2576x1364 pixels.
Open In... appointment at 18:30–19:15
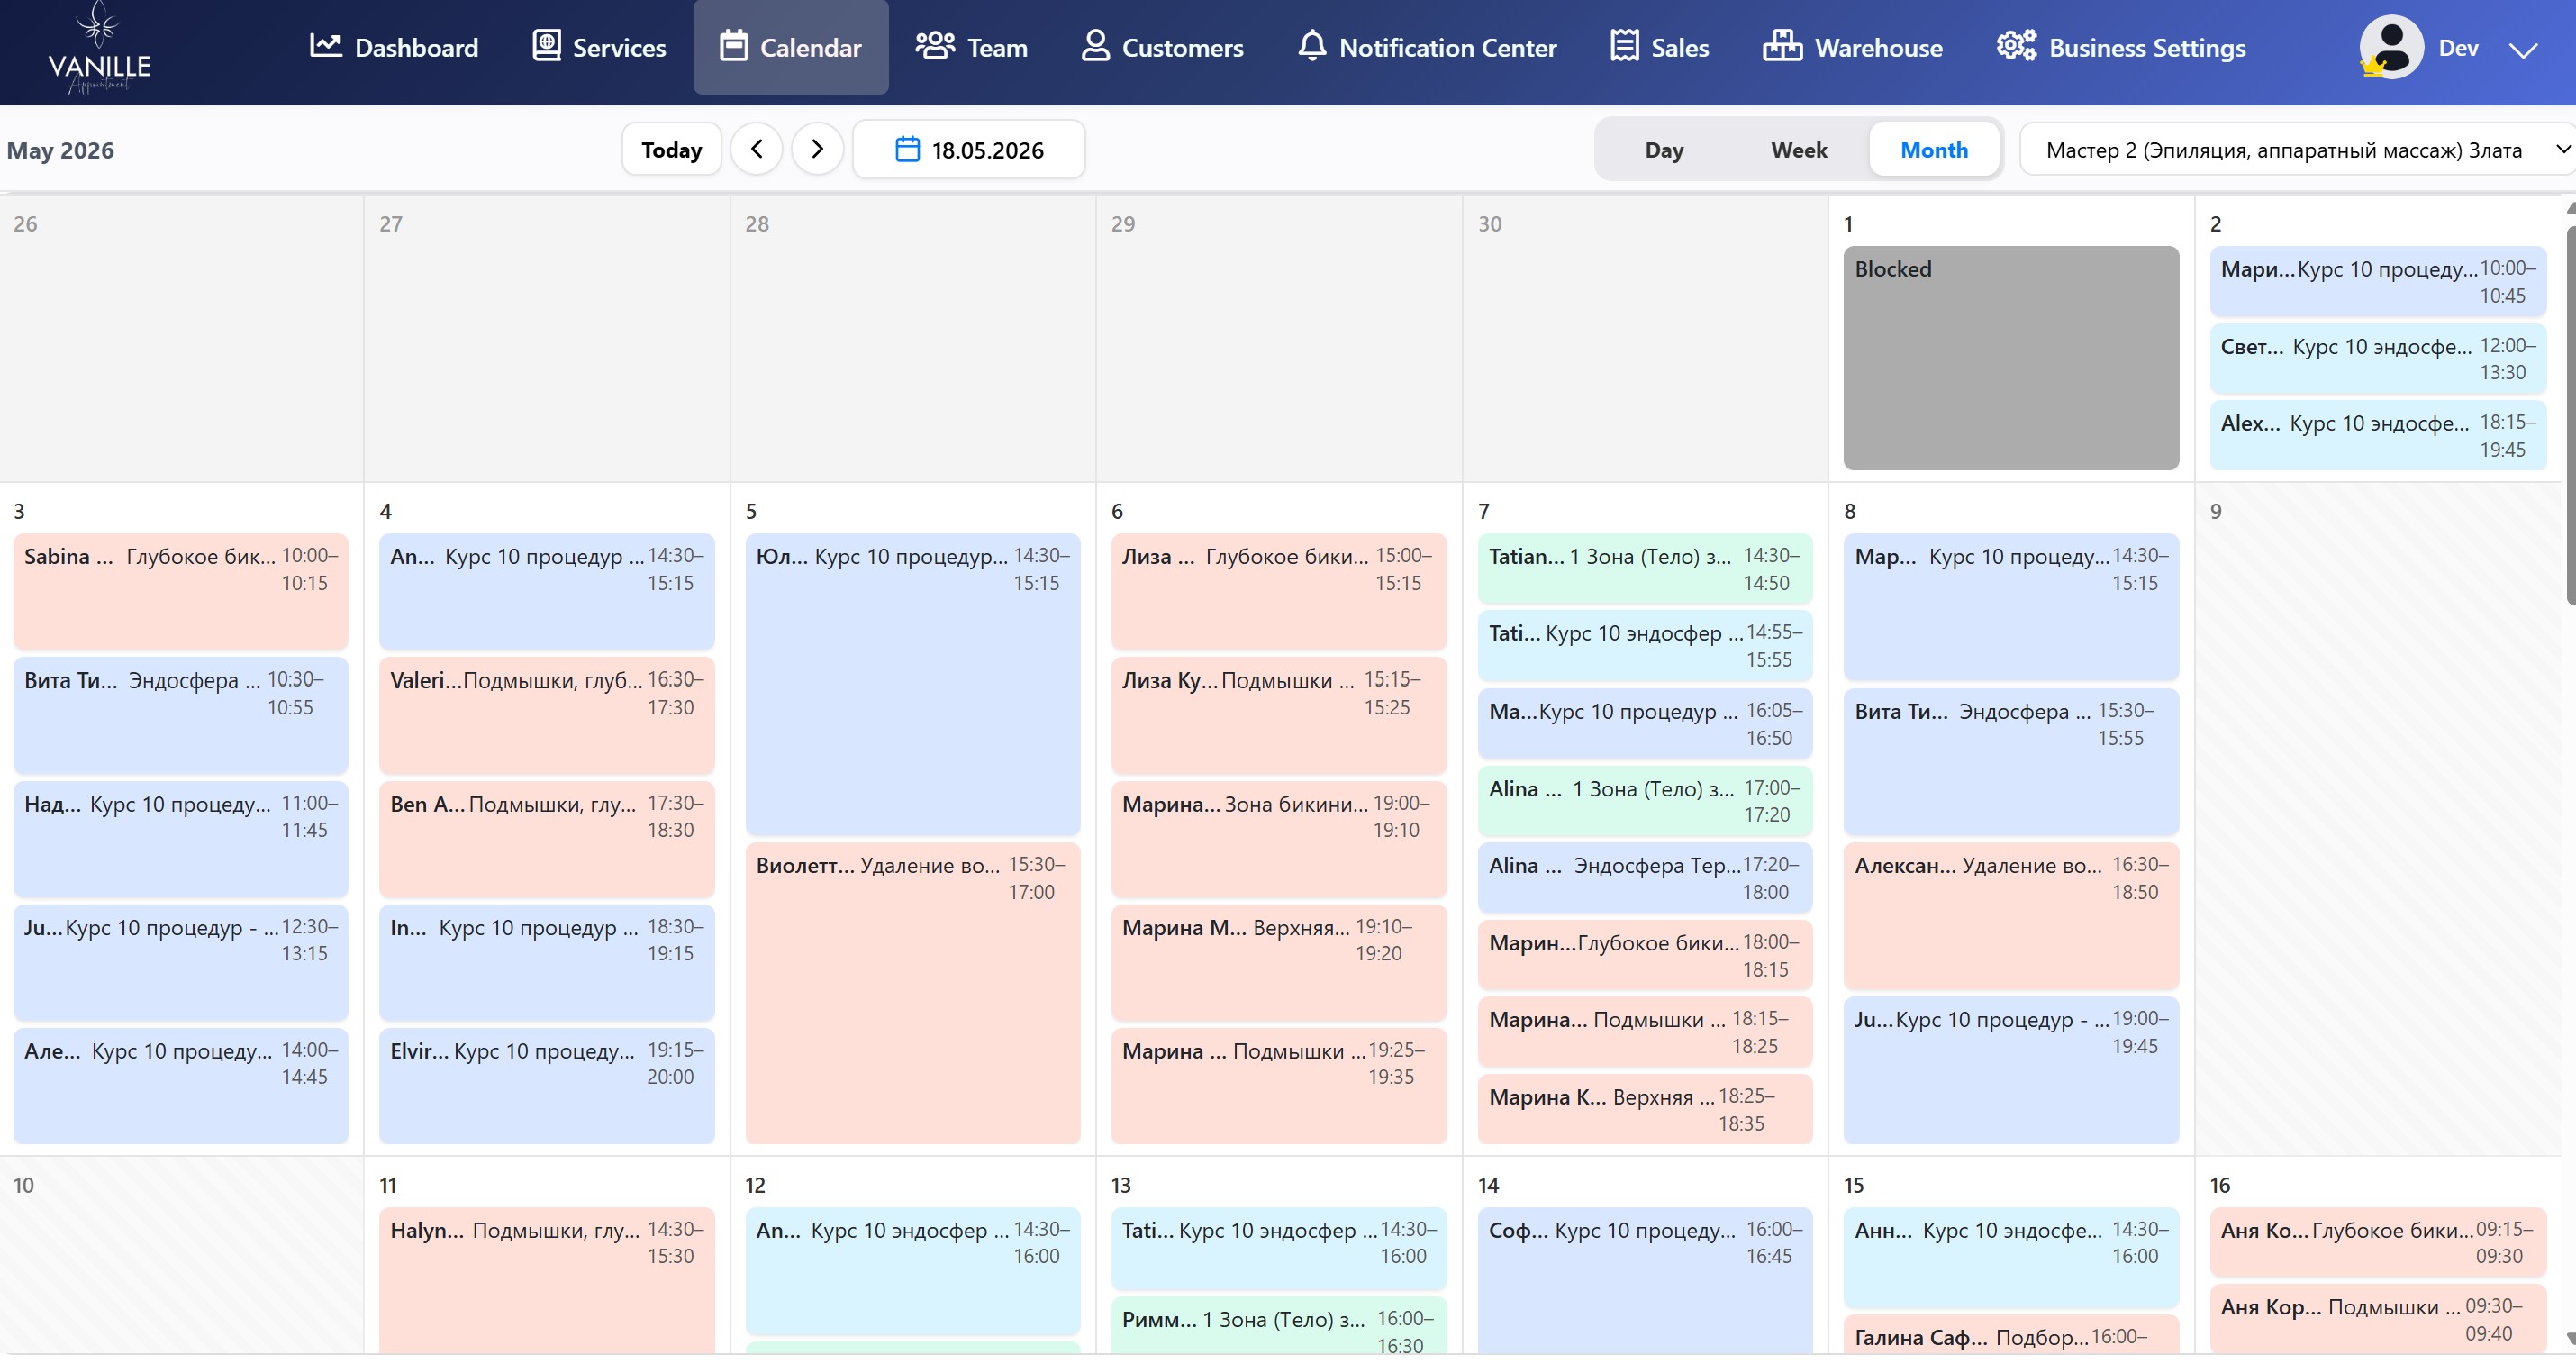pos(547,963)
